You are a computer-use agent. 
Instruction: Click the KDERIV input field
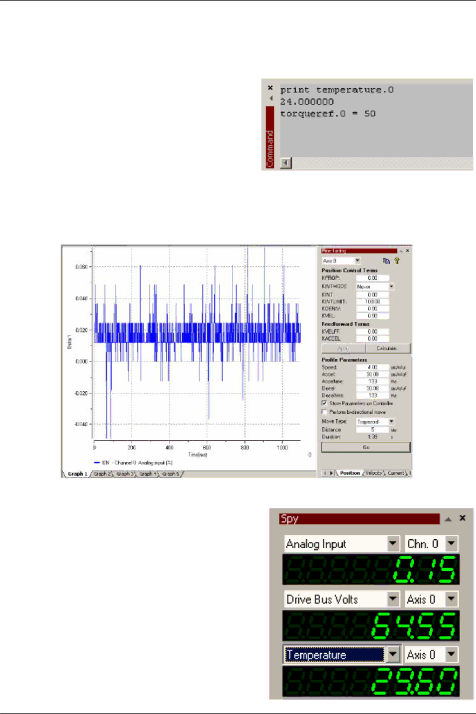tap(373, 309)
